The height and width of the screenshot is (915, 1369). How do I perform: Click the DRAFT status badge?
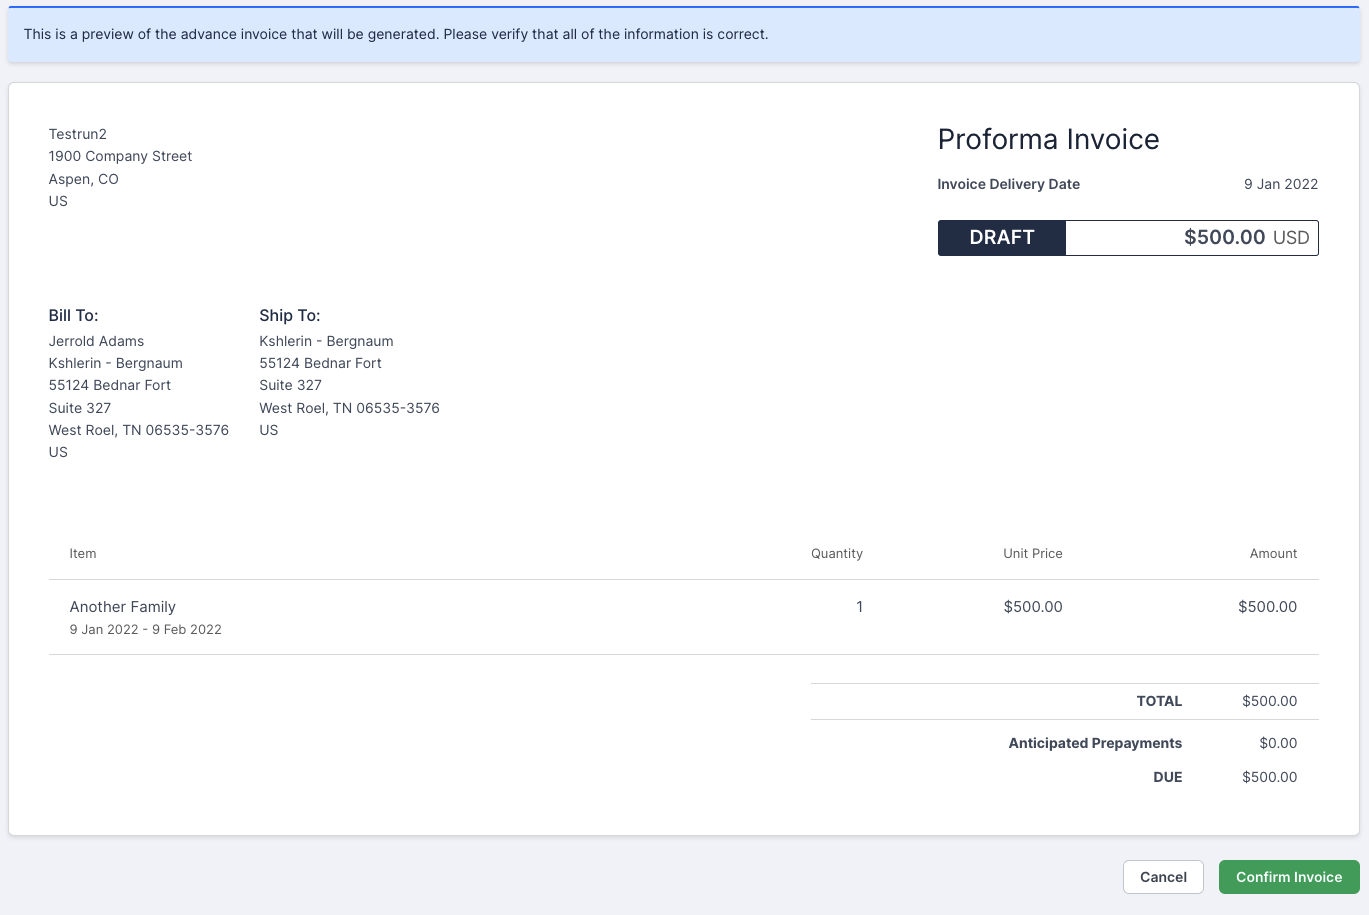pyautogui.click(x=1001, y=238)
